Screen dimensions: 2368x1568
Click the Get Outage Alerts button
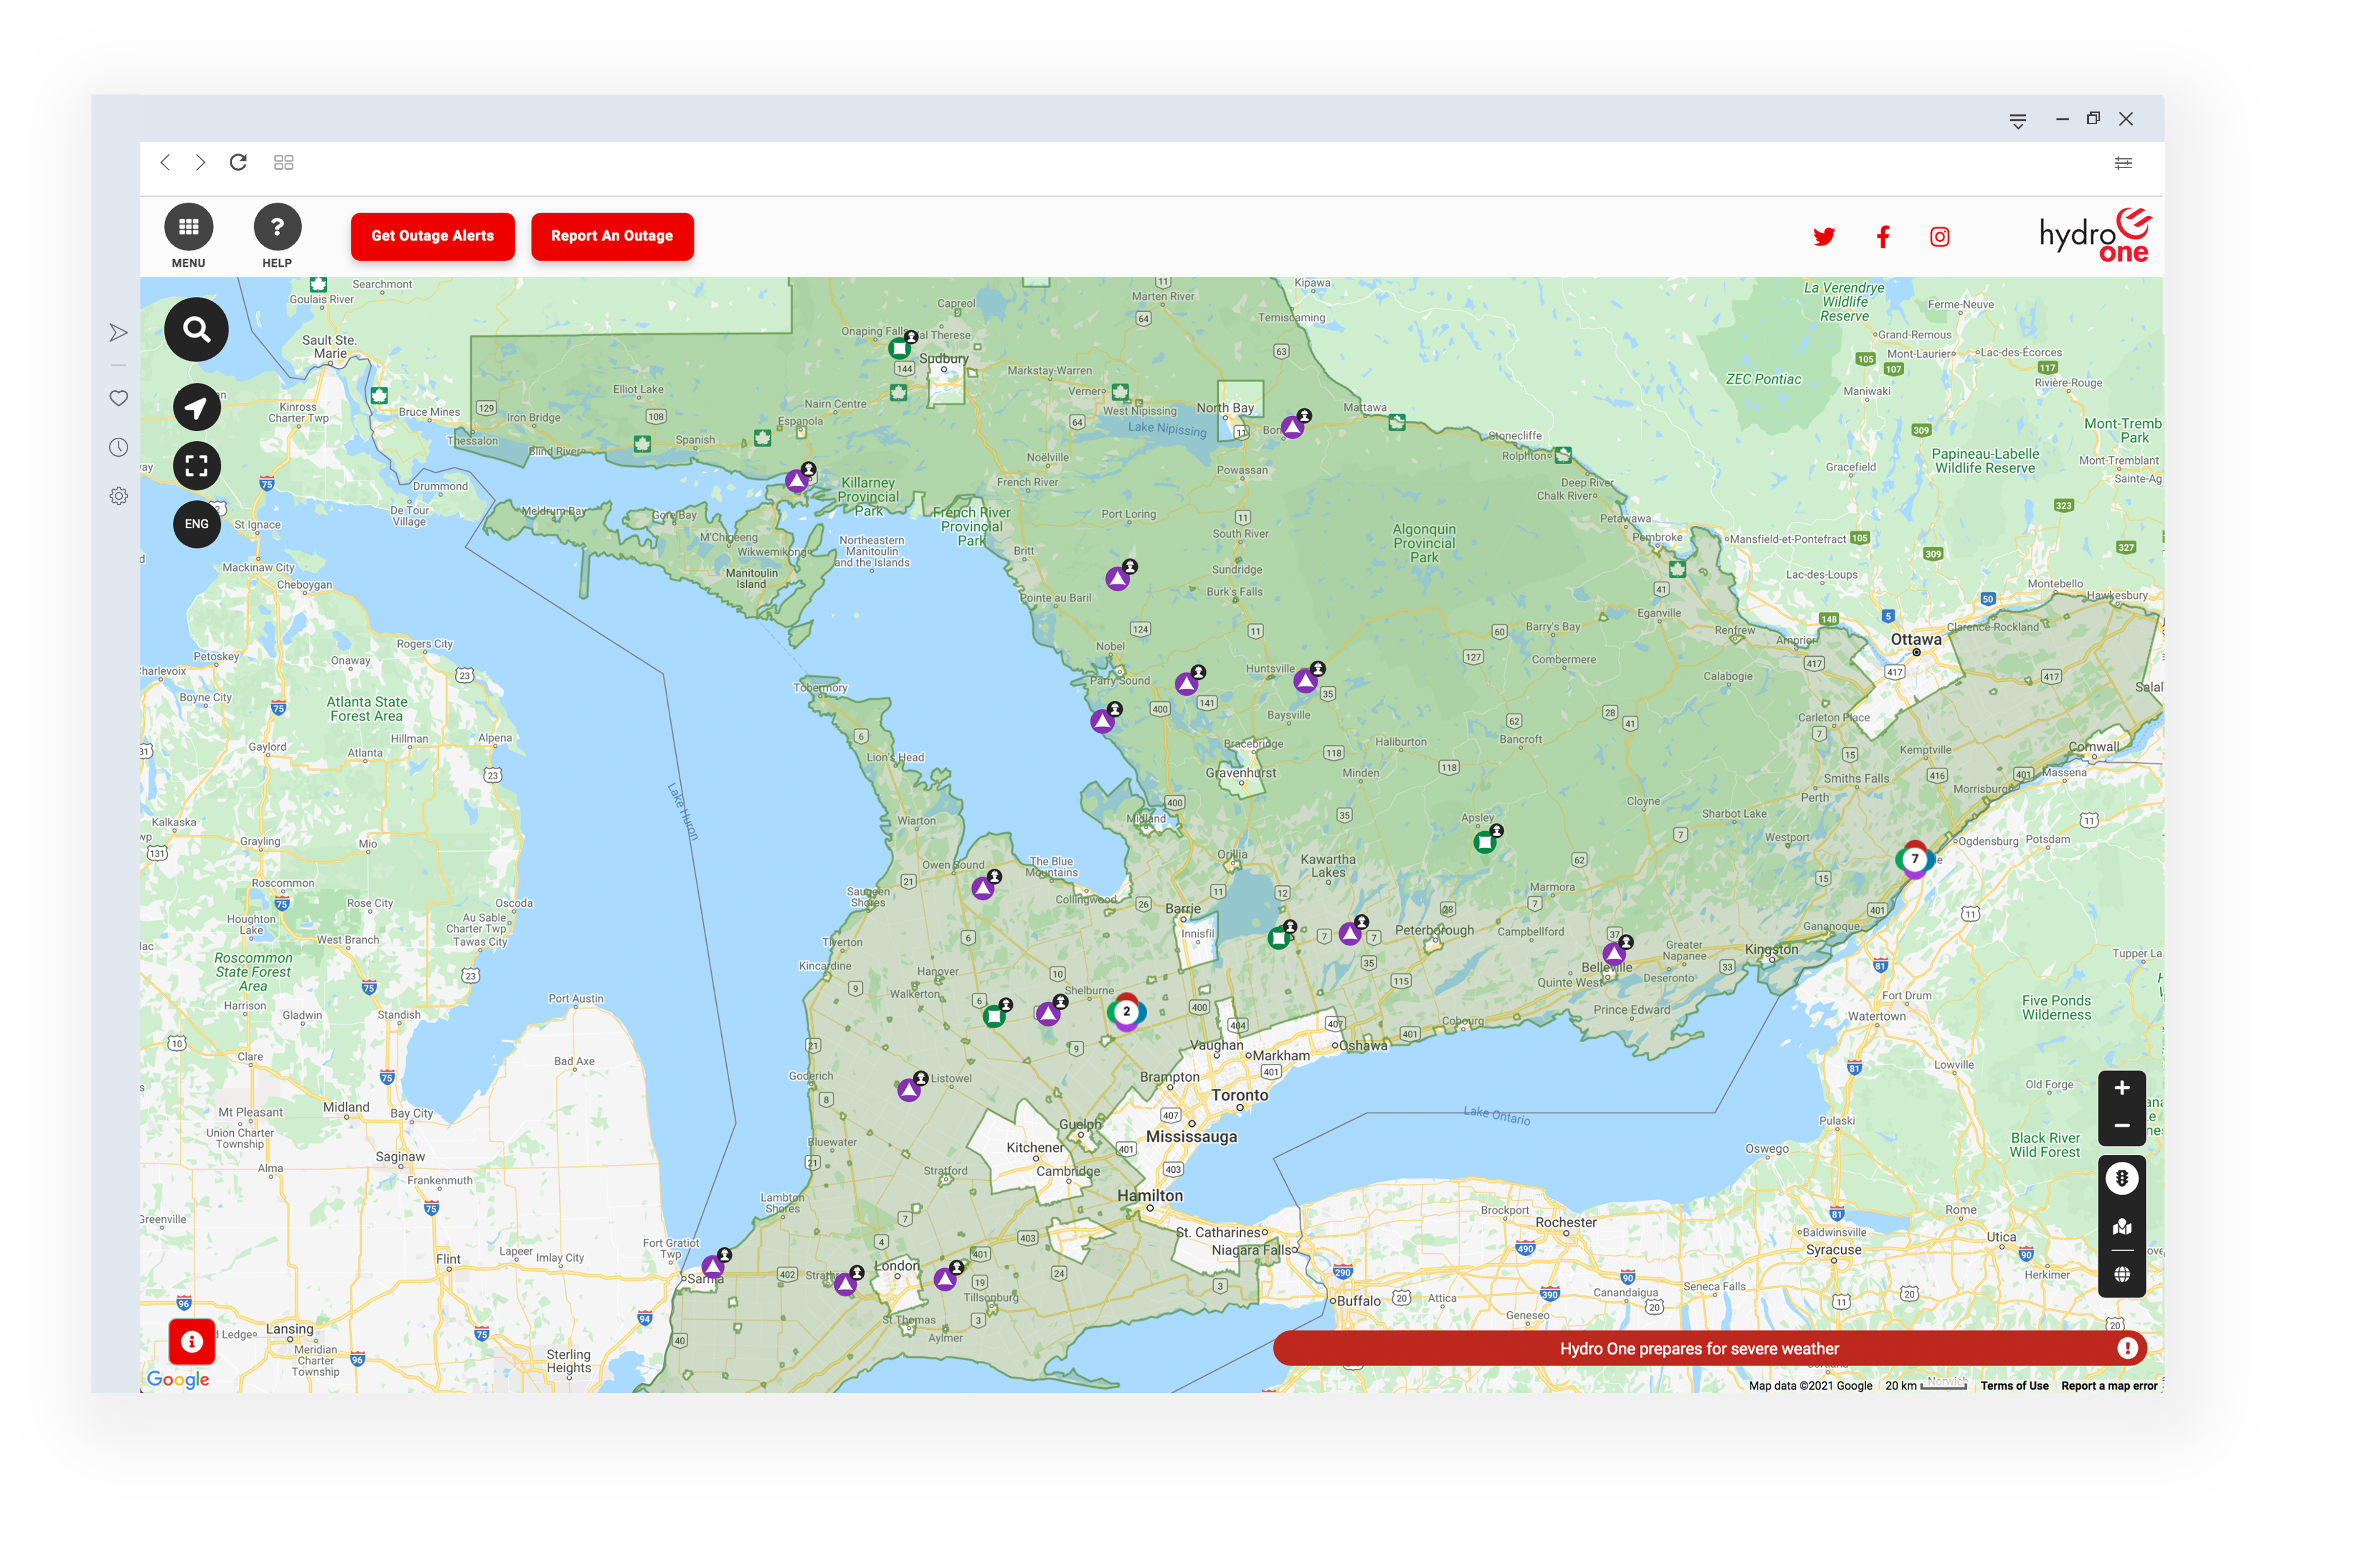tap(432, 236)
